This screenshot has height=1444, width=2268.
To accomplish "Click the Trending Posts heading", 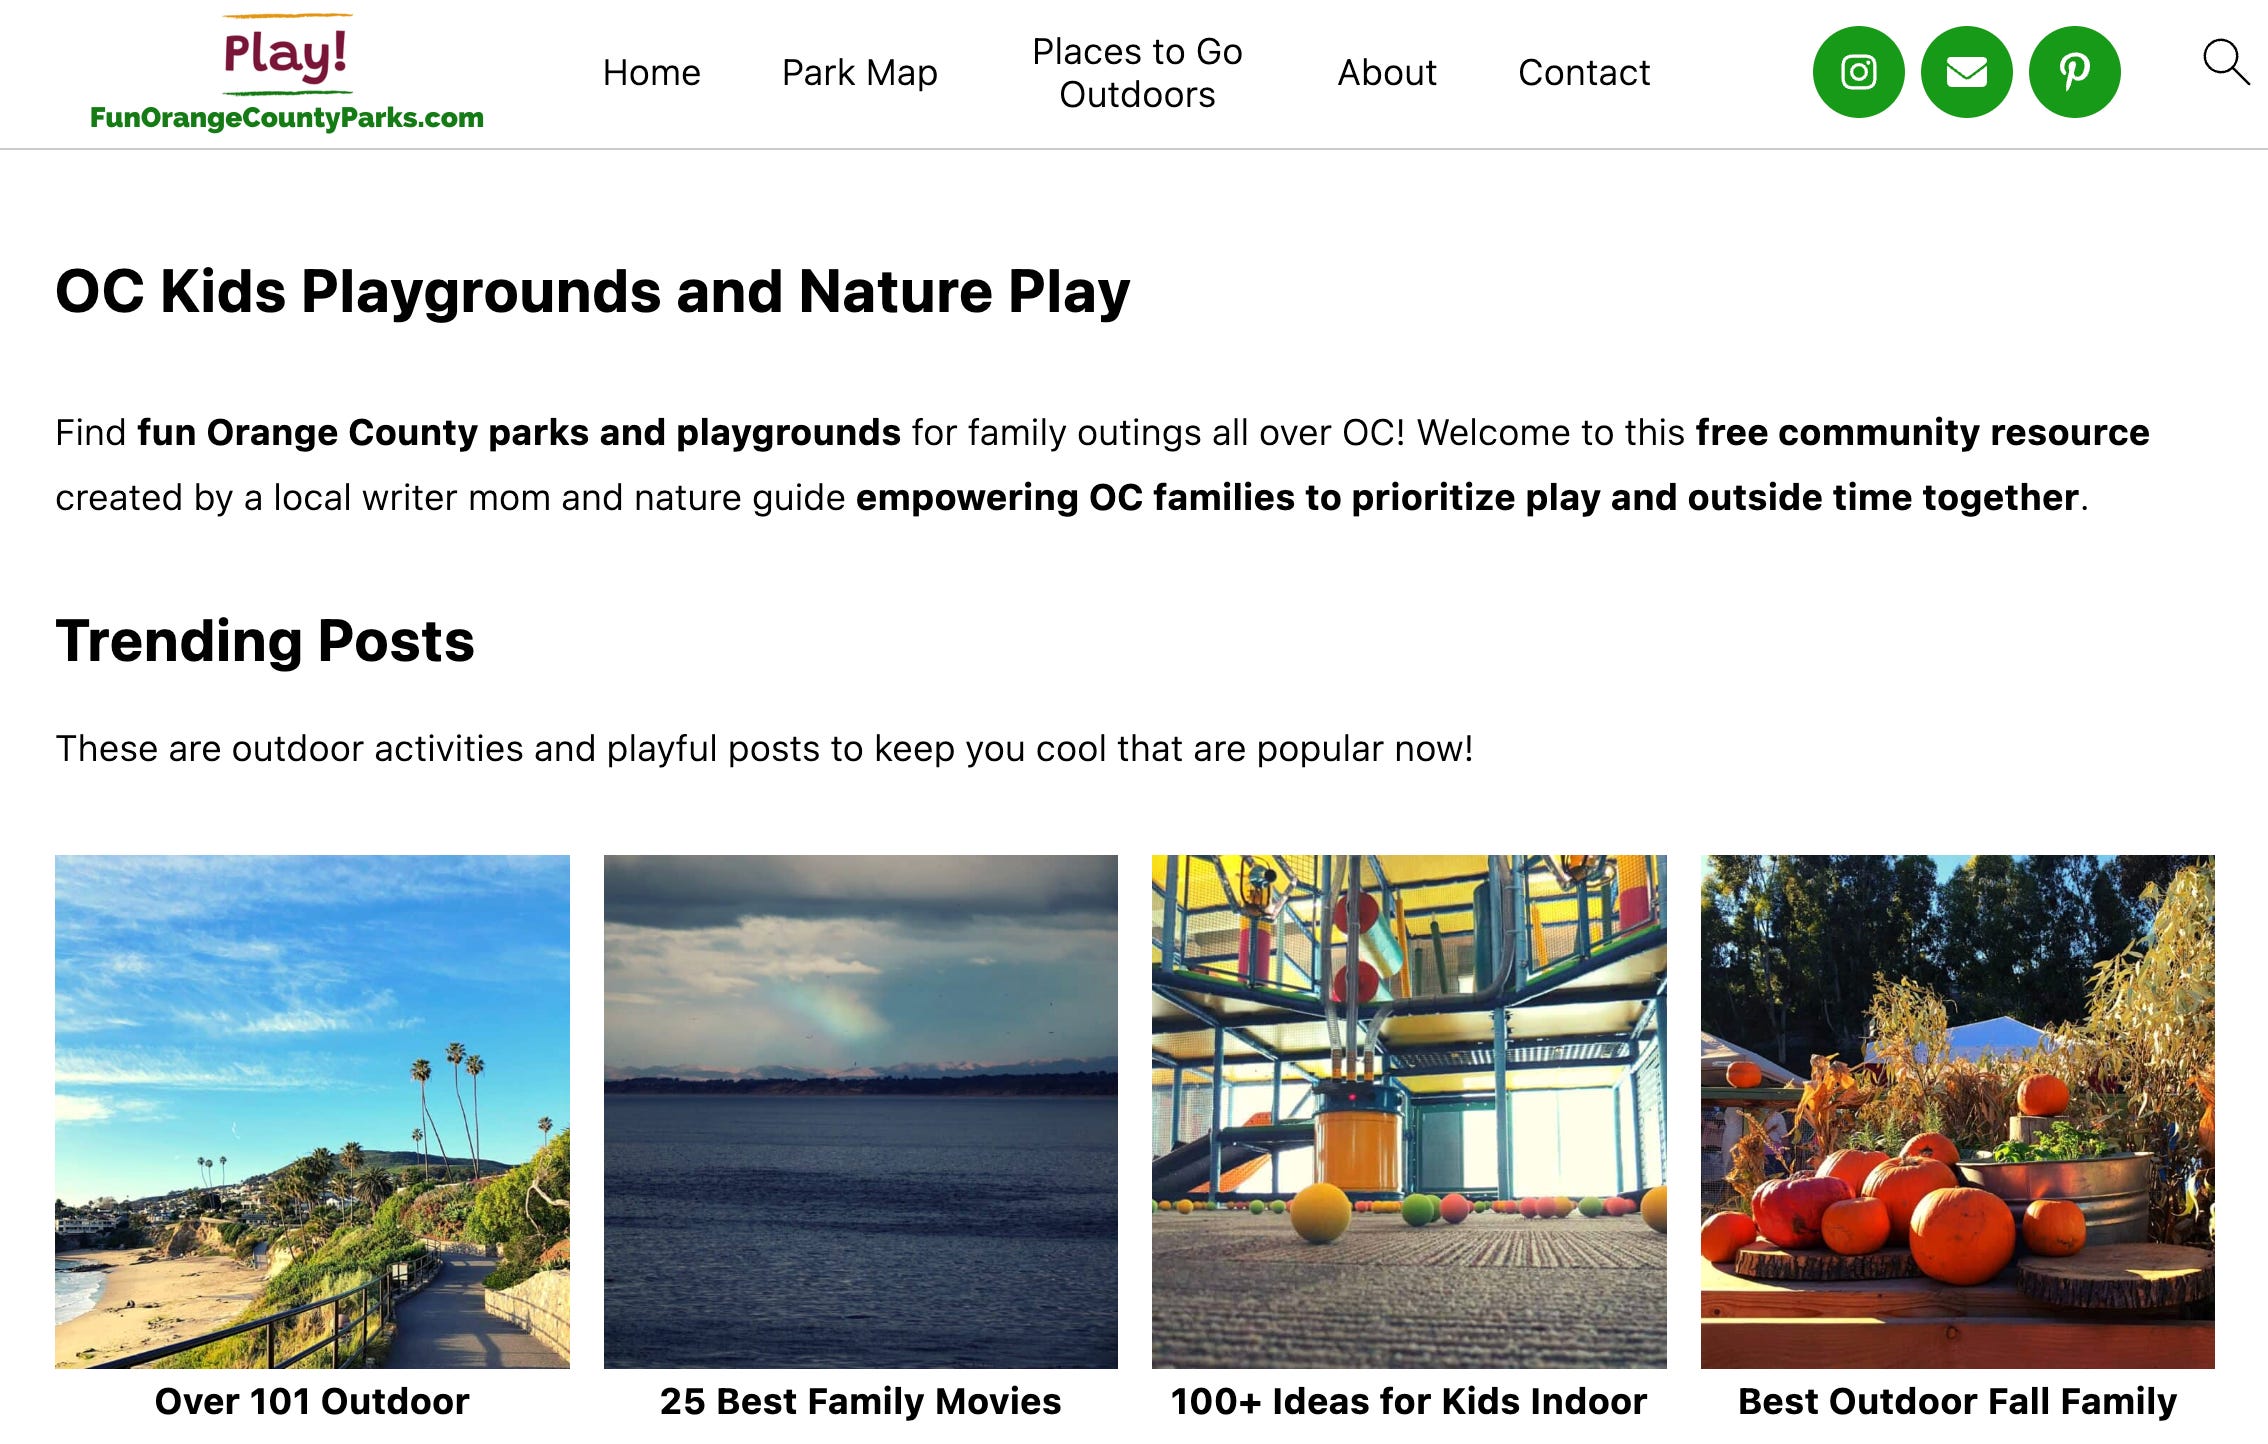I will 265,641.
